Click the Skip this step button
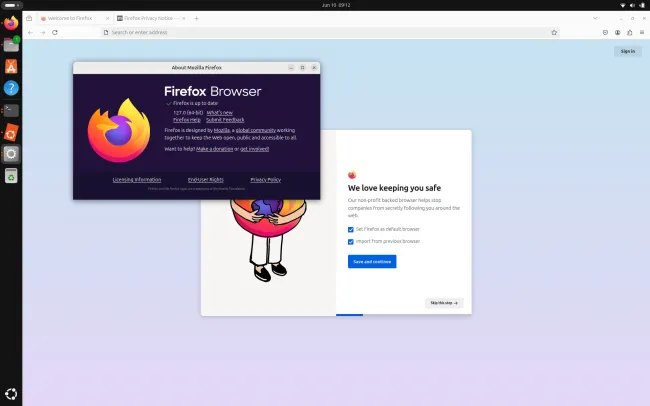The width and height of the screenshot is (650, 406). click(x=444, y=303)
